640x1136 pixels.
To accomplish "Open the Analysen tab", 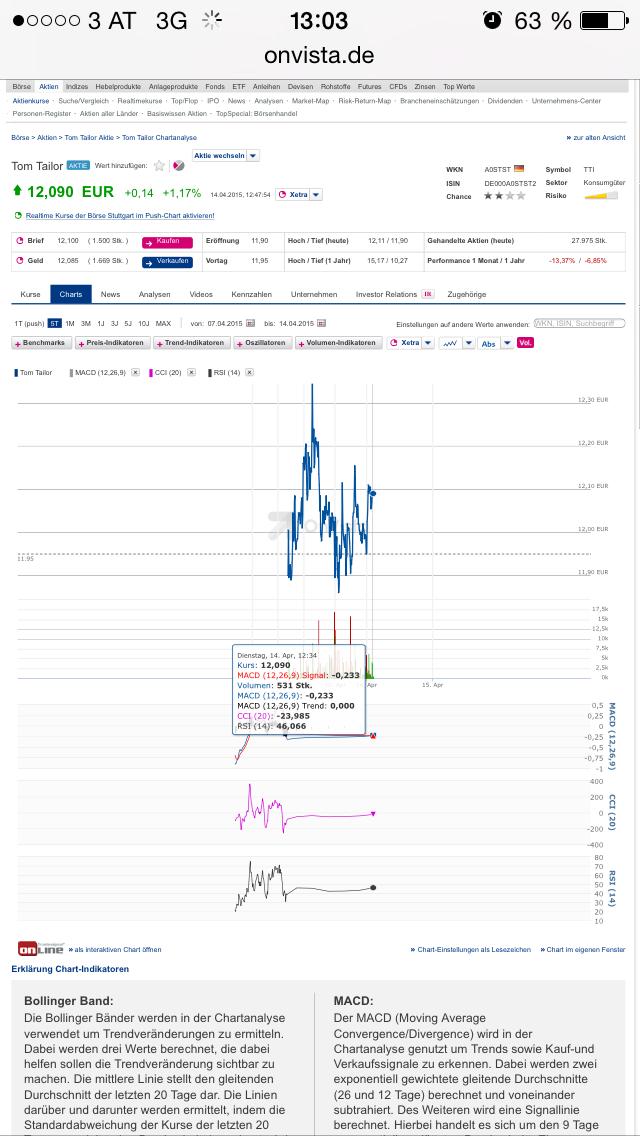I will point(154,294).
